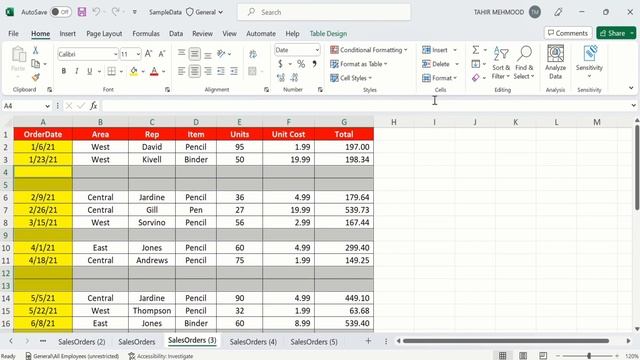Apply Italic formatting

pyautogui.click(x=76, y=71)
